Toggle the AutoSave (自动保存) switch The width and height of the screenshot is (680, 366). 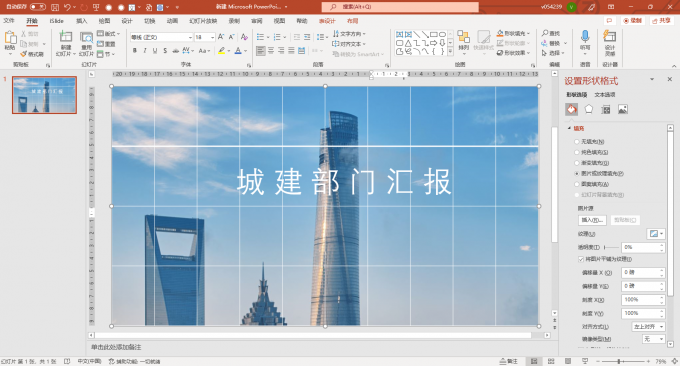pyautogui.click(x=38, y=7)
